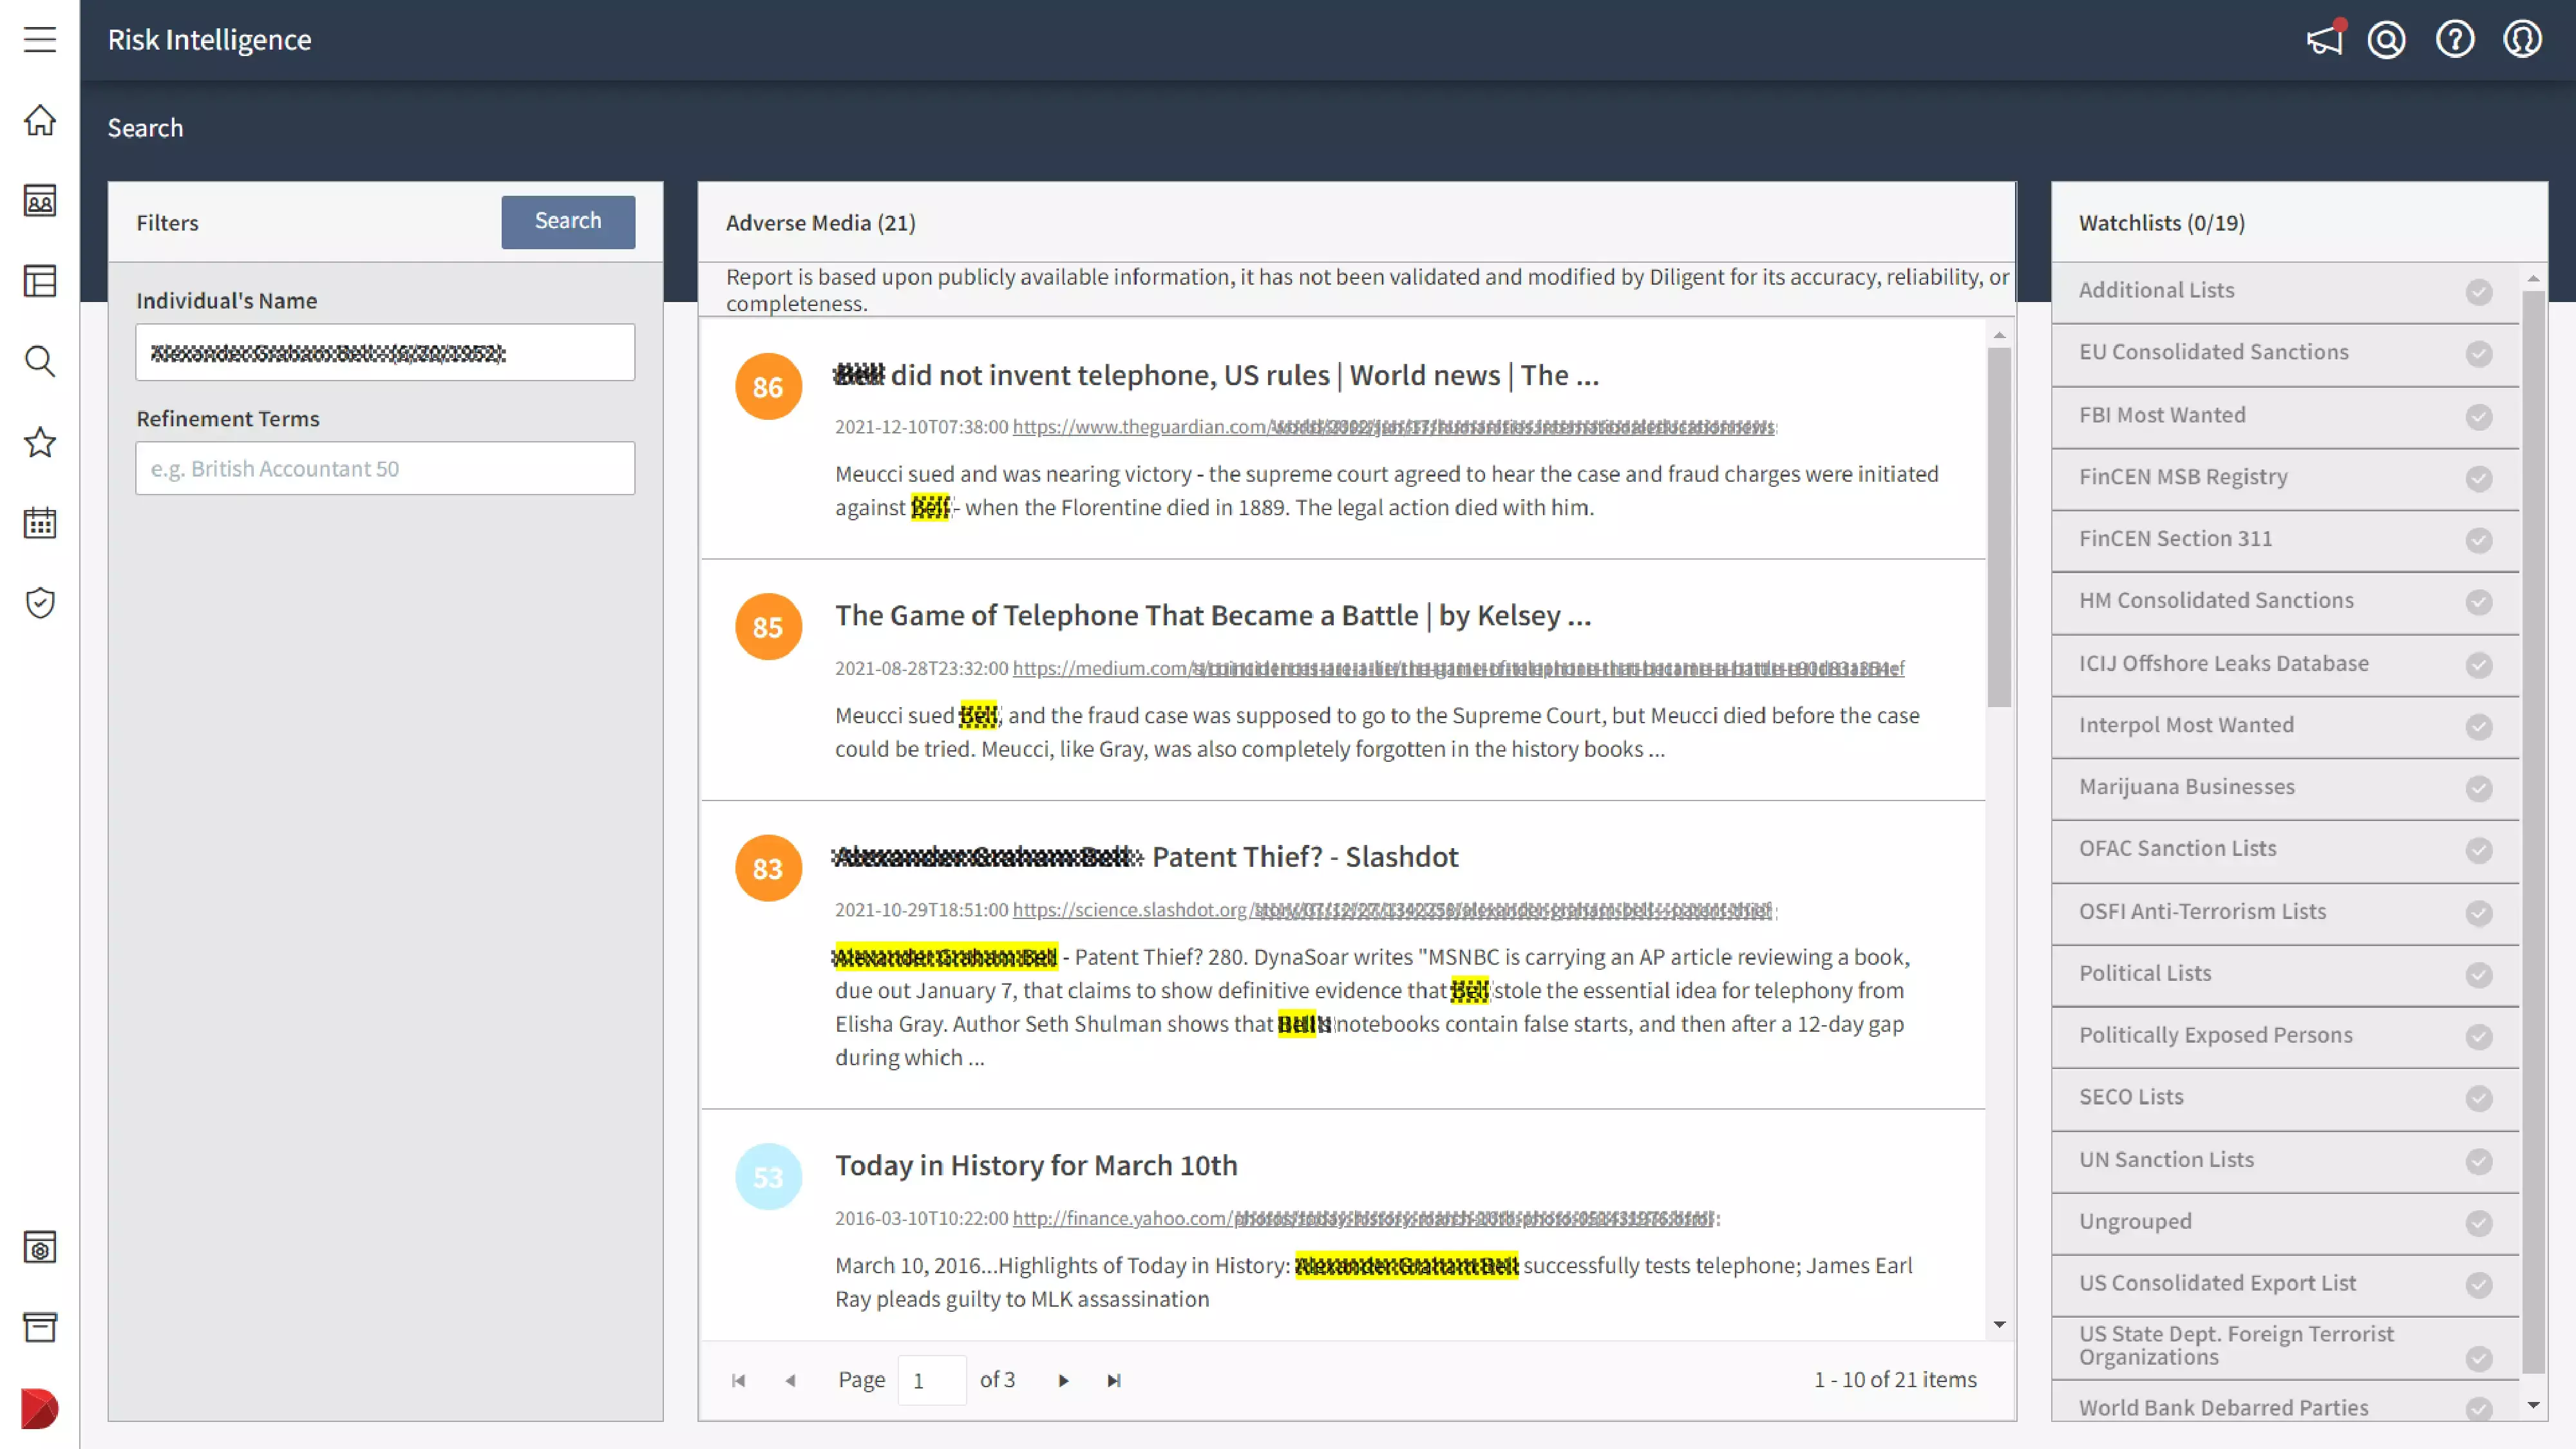Image resolution: width=2576 pixels, height=1449 pixels.
Task: Toggle FinCEN Section 311 check
Action: [2479, 541]
